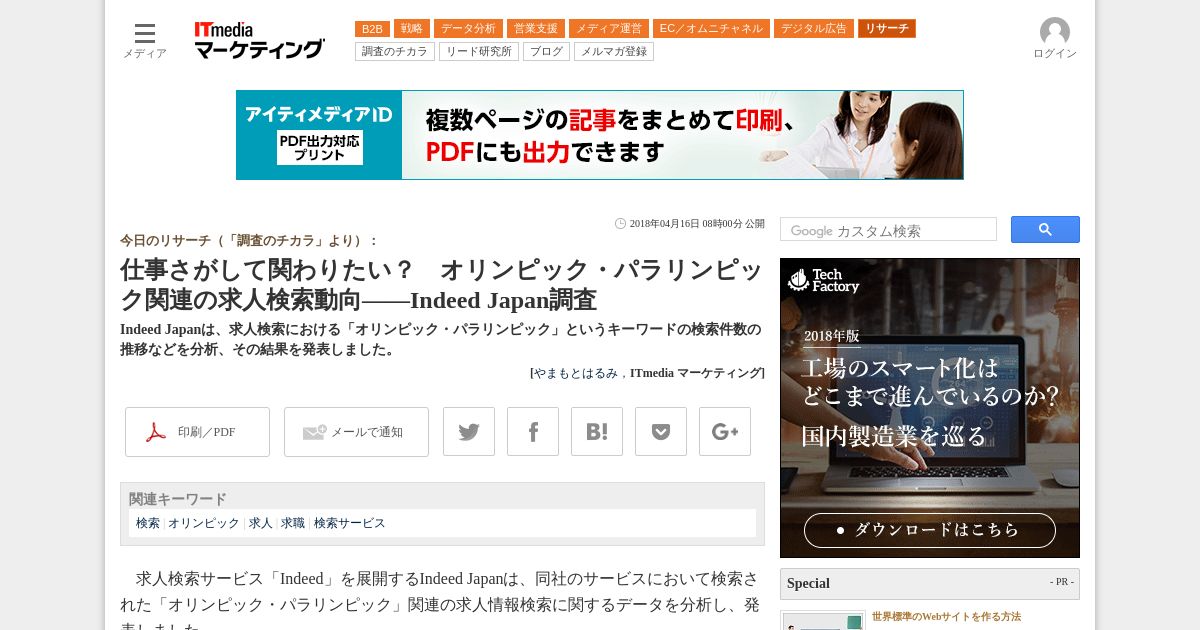Open the デジタル広告 category tab
Image resolution: width=1200 pixels, height=630 pixels.
tap(814, 29)
